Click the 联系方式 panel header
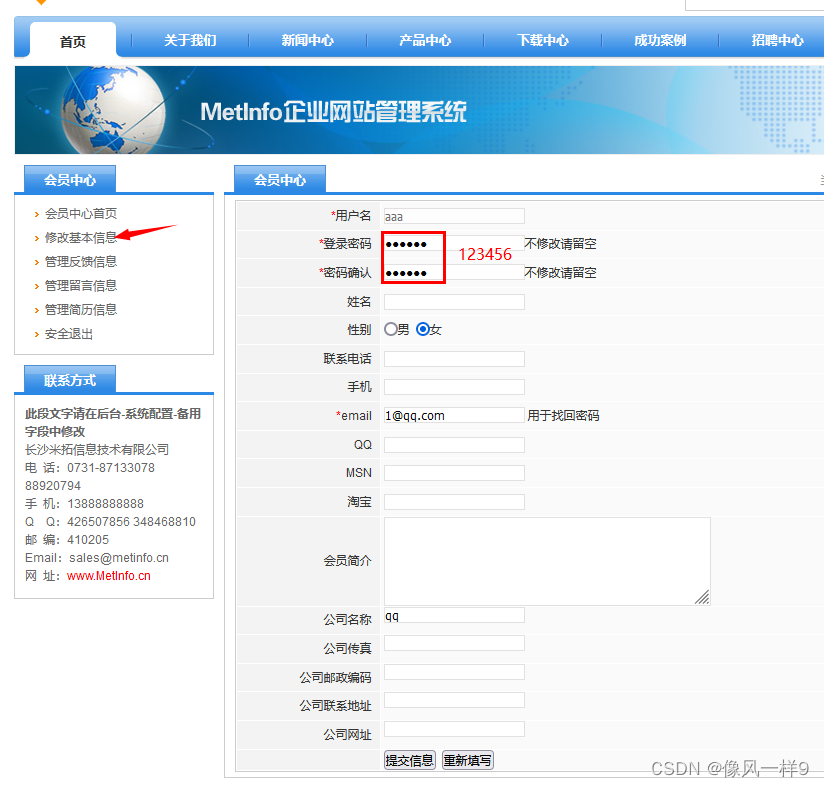The image size is (824, 787). tap(70, 379)
